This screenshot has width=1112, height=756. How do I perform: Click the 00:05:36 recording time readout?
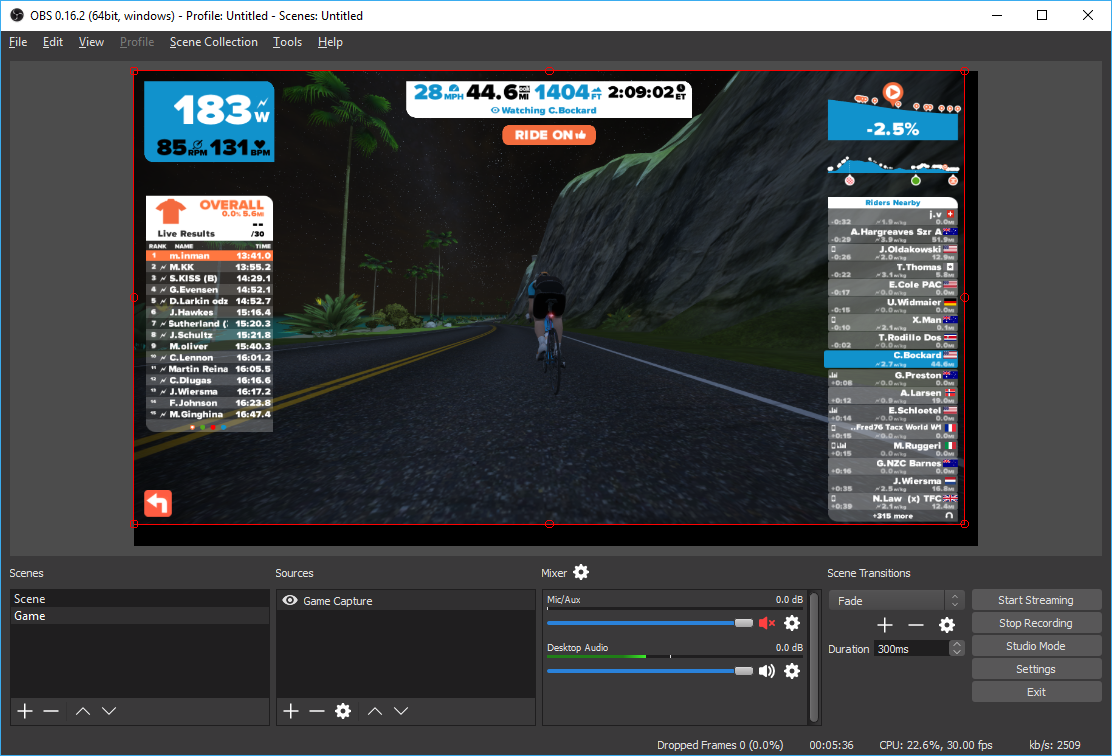click(831, 745)
